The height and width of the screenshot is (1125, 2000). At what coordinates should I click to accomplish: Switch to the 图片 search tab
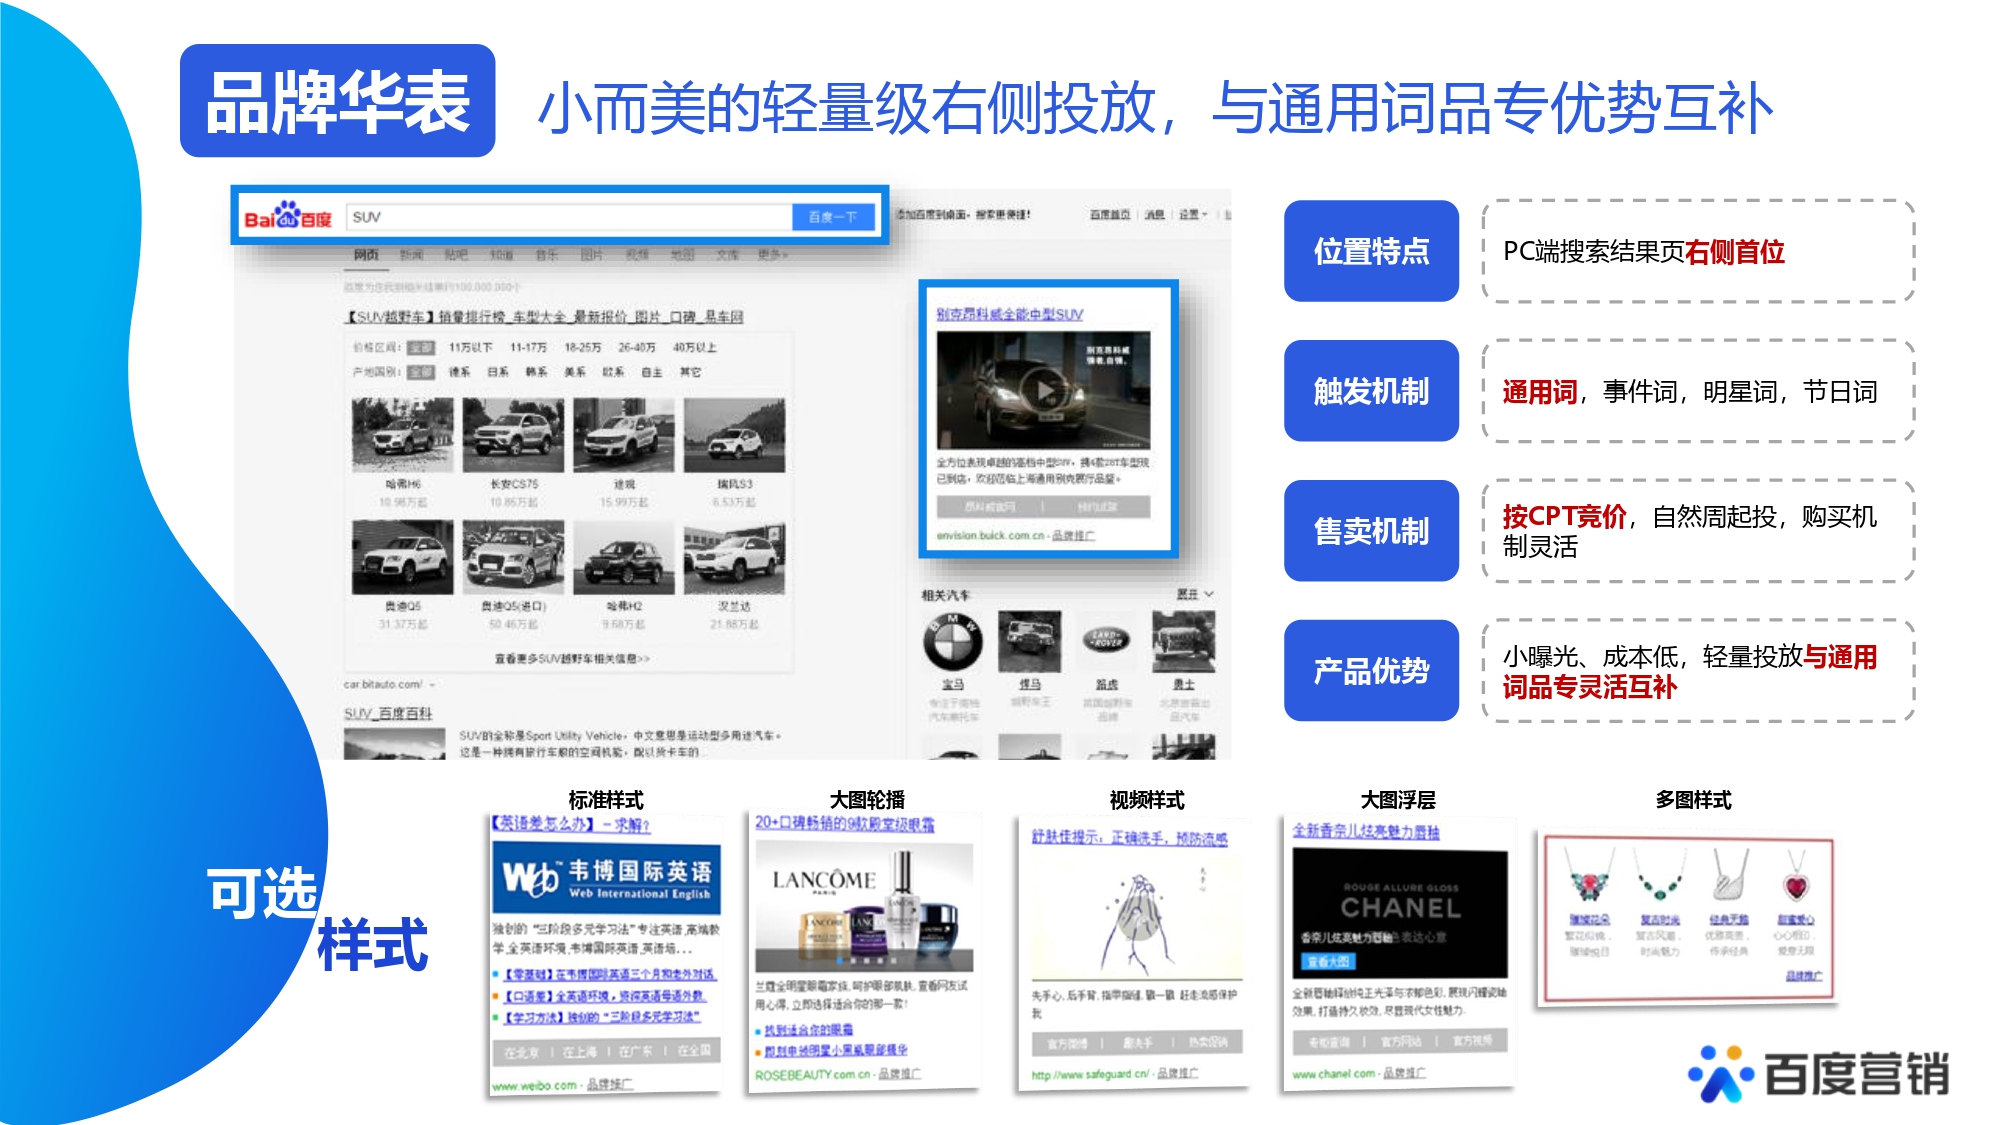[592, 255]
